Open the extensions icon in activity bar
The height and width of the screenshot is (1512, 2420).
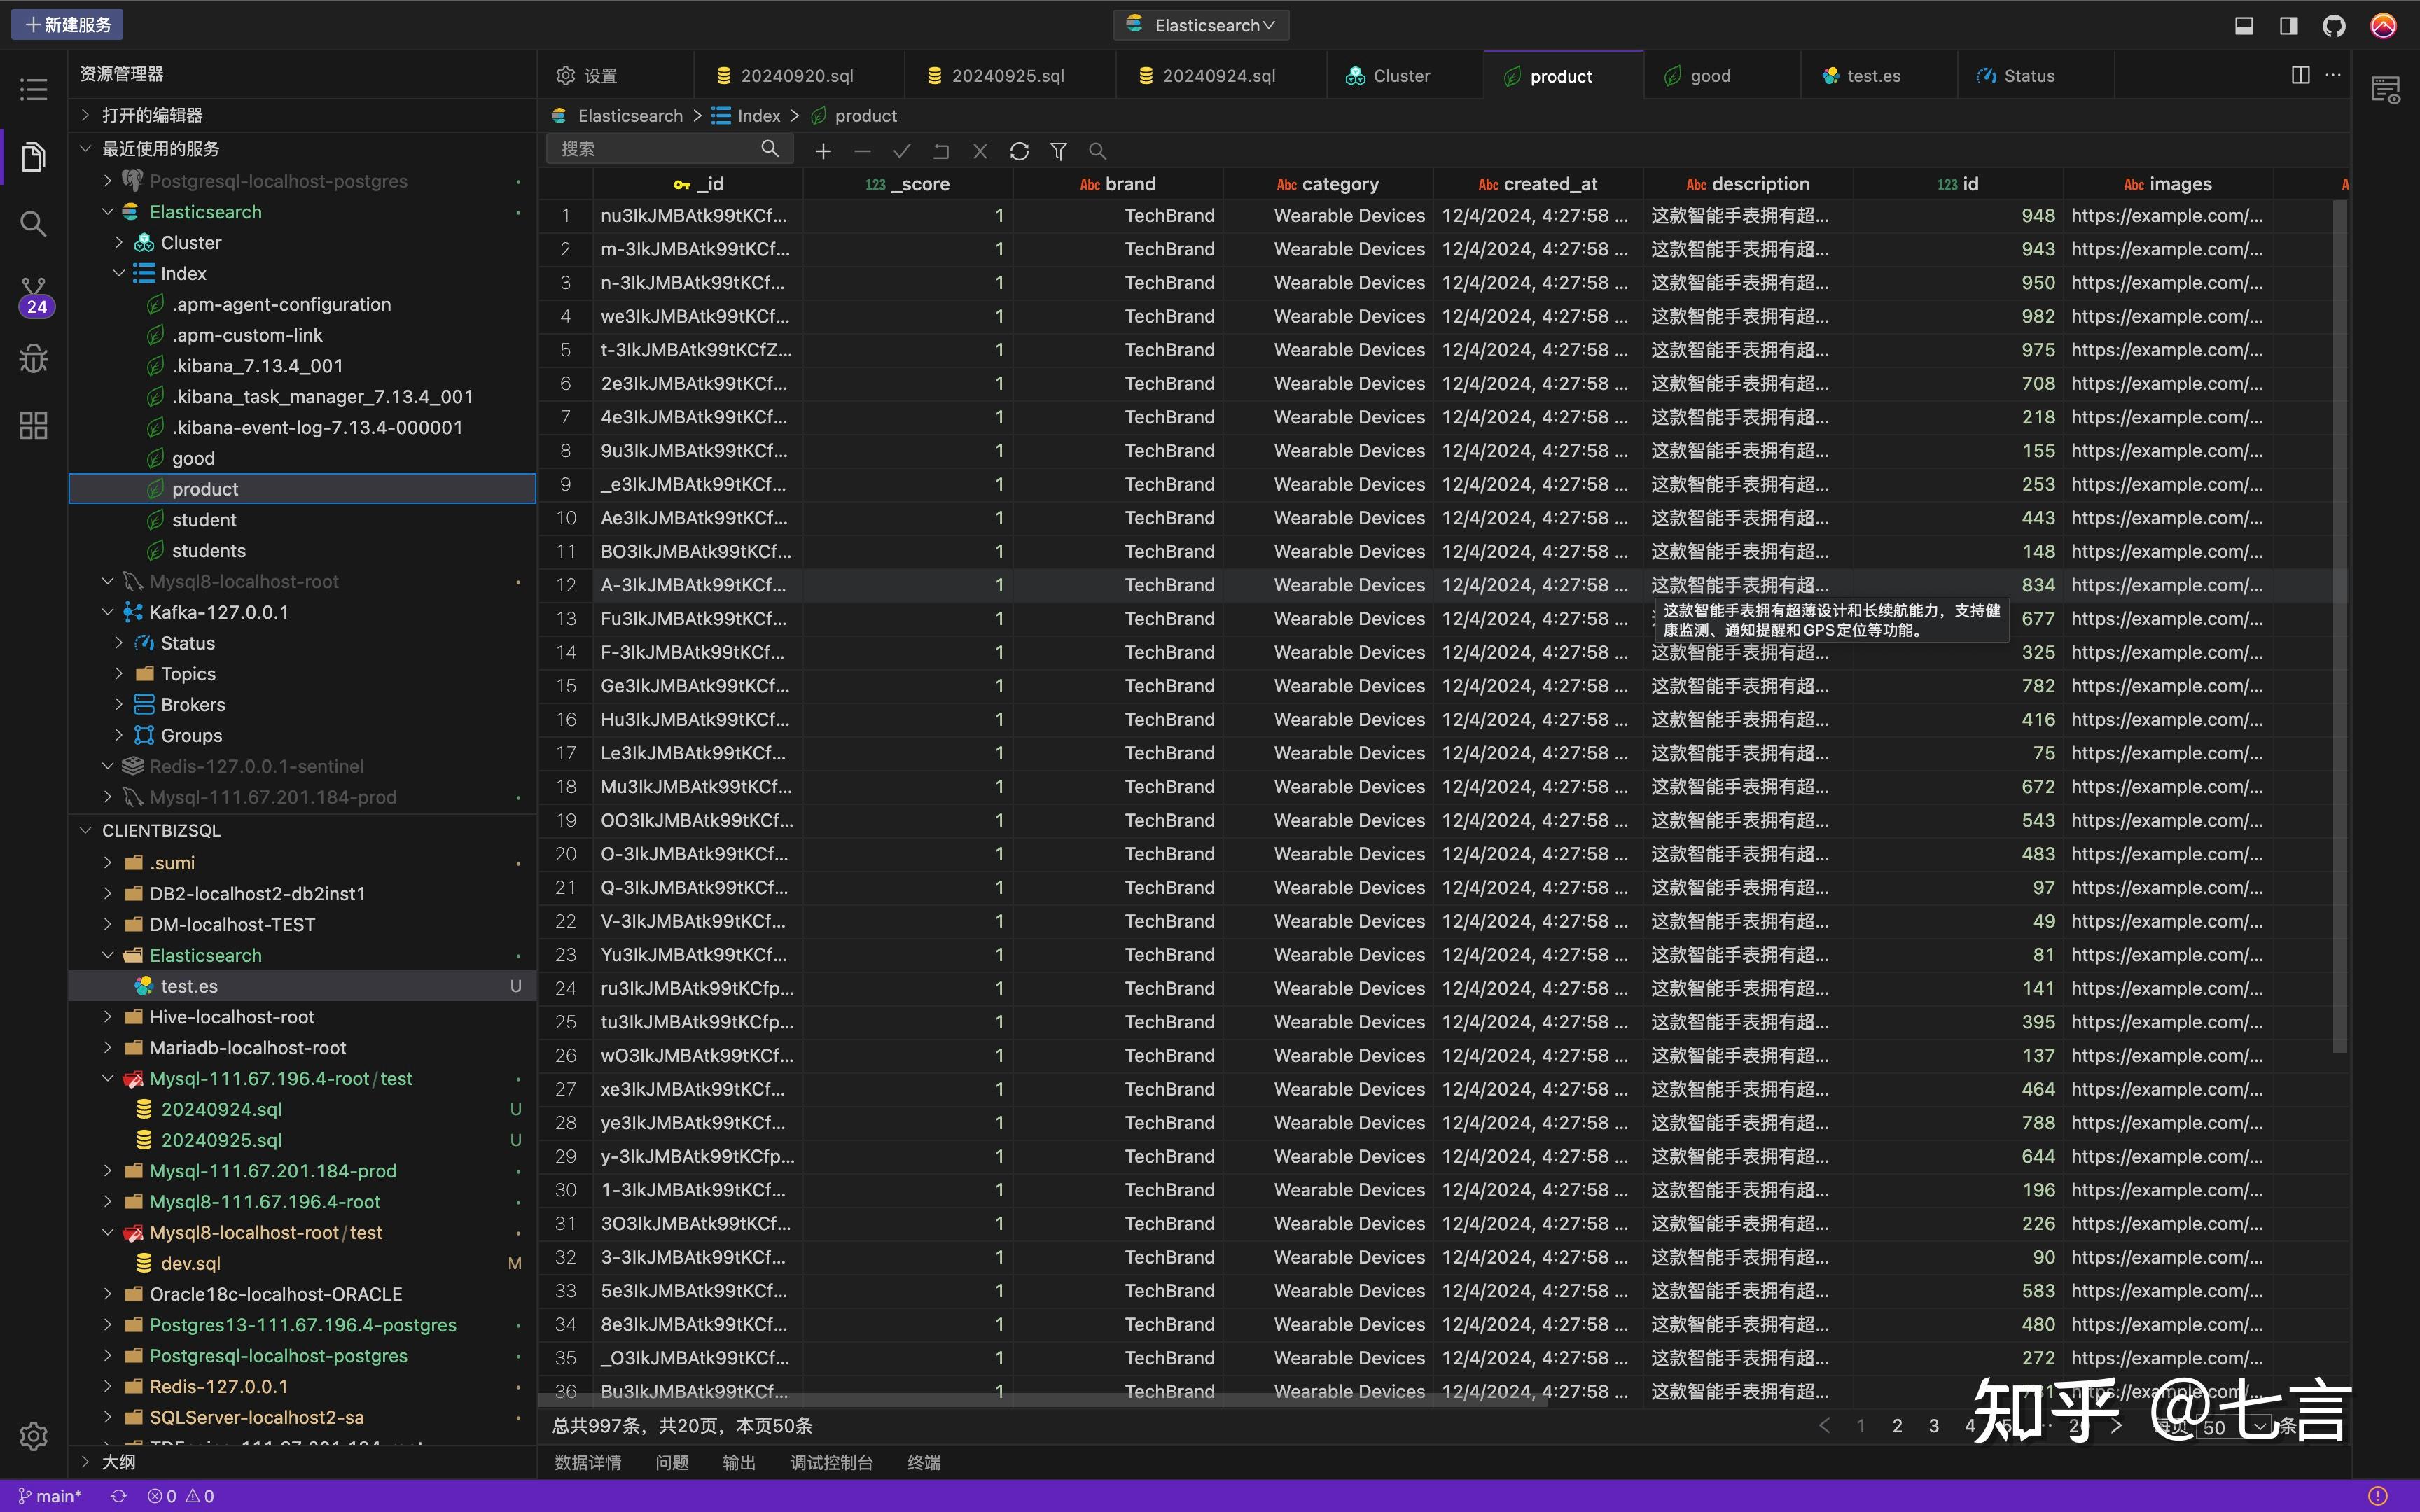(x=34, y=426)
